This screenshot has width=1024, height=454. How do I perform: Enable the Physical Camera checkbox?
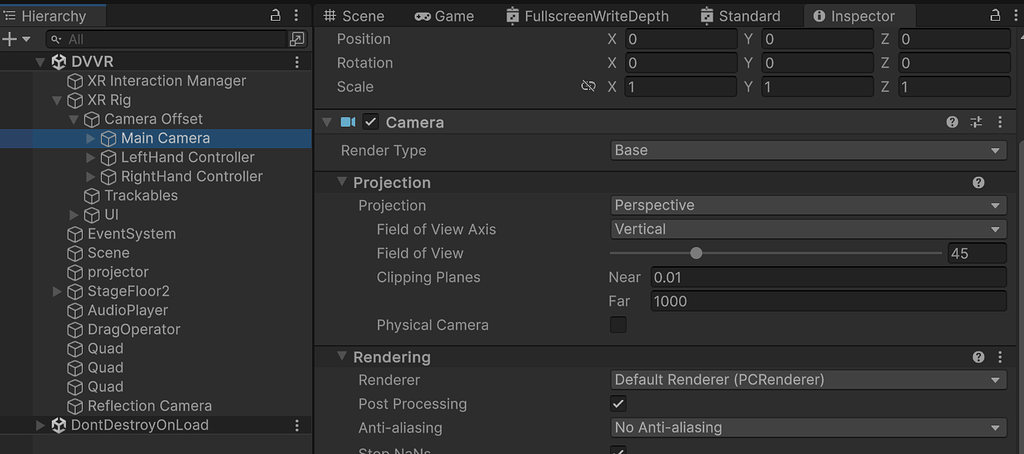coord(618,325)
